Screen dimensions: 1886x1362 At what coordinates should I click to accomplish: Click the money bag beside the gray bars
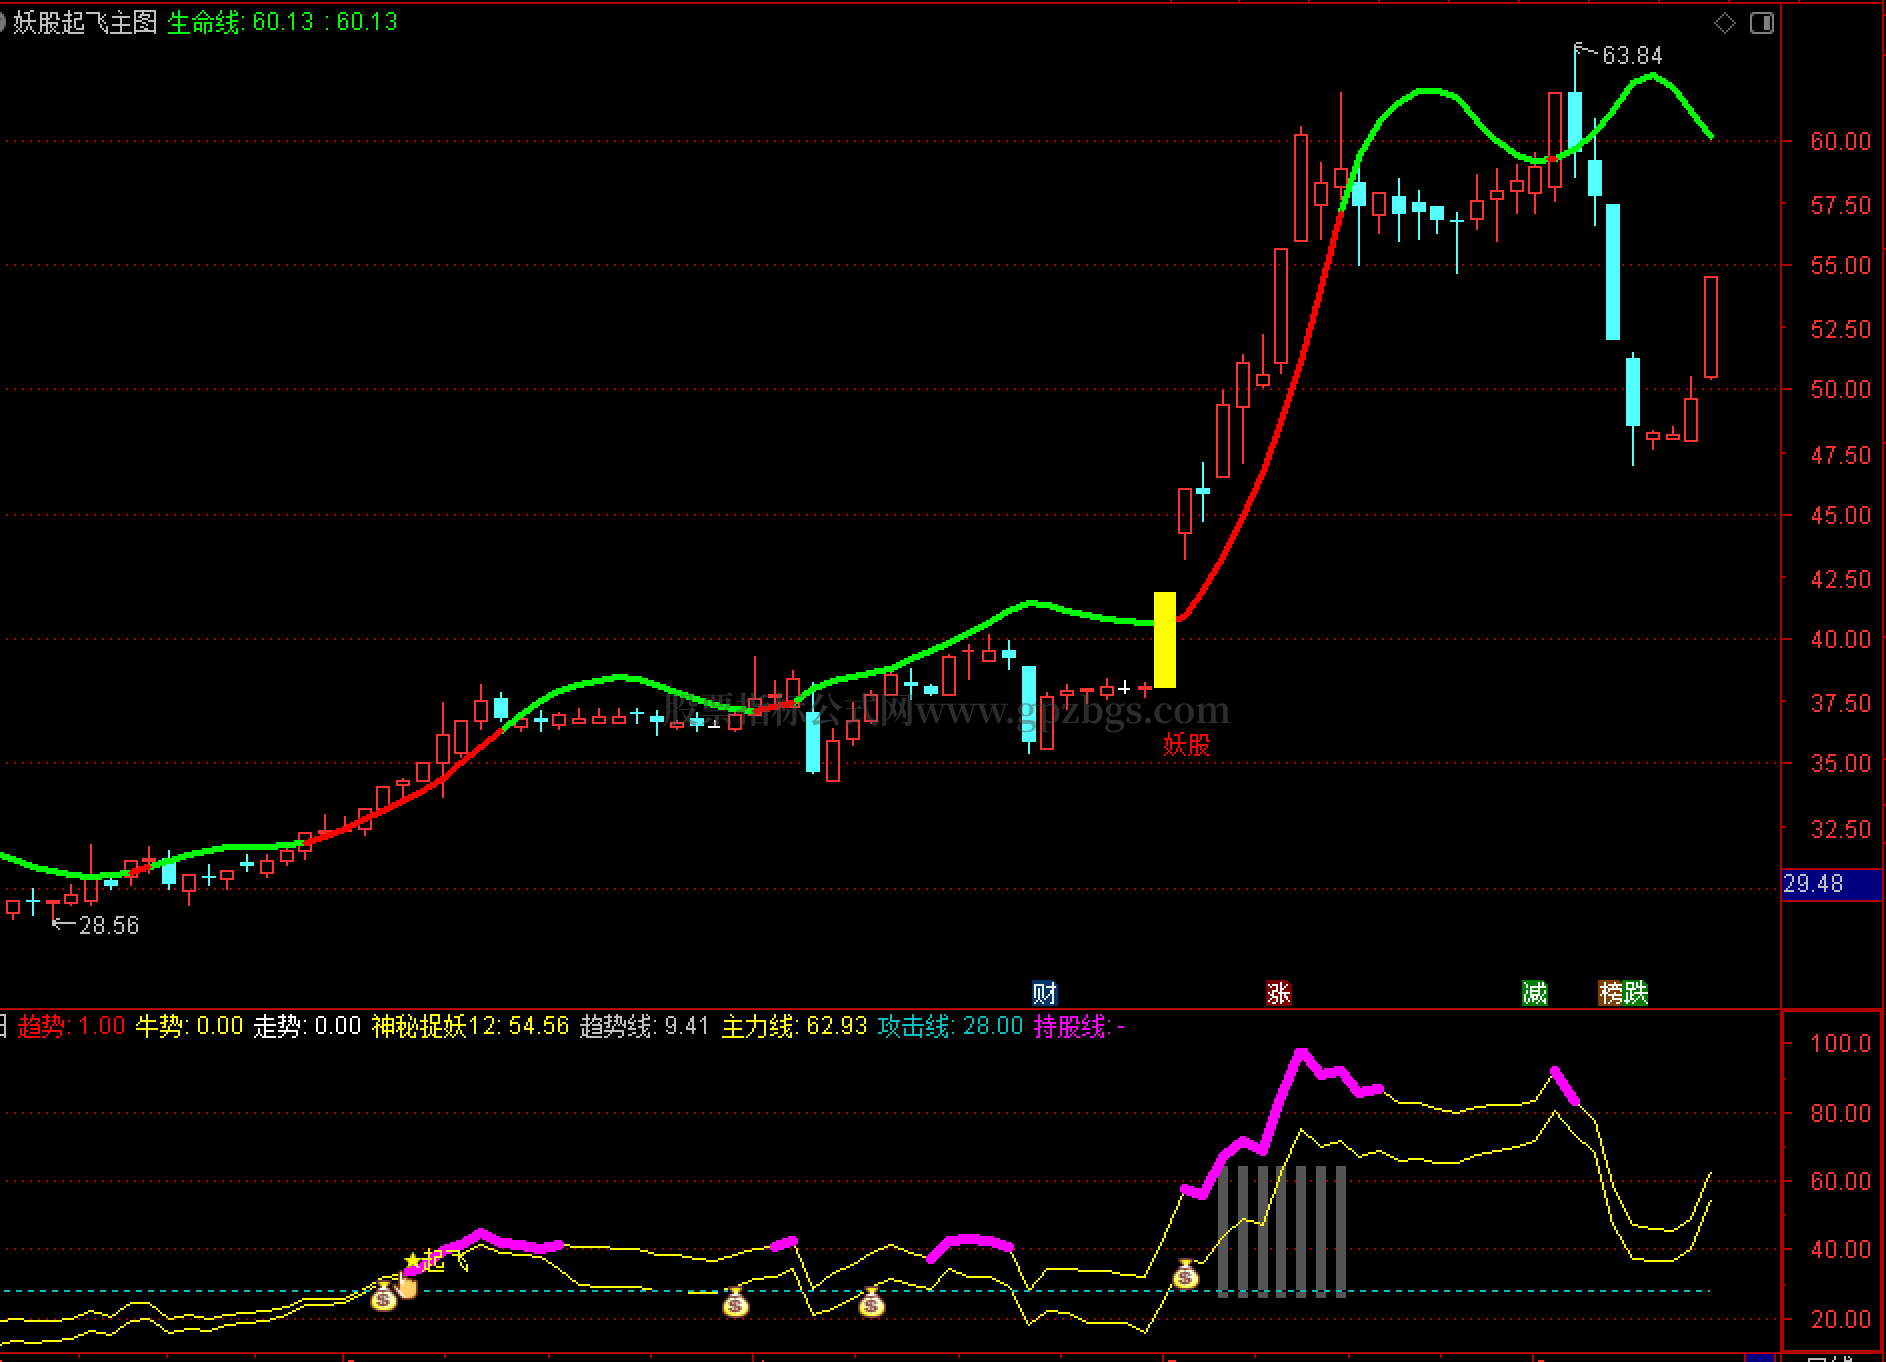click(x=1186, y=1274)
